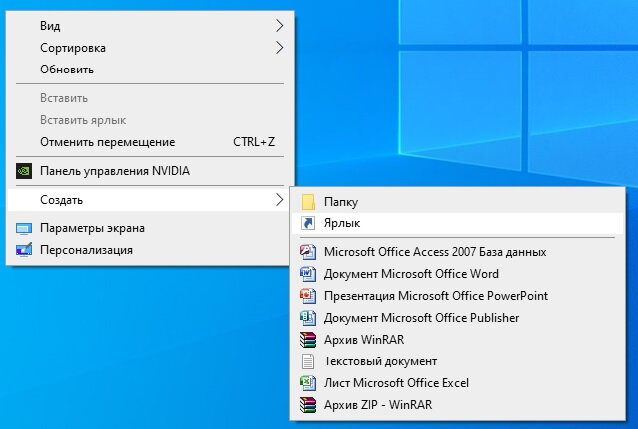Viewport: 638px width, 429px height.
Task: Create Документ Microsoft Office Publisher
Action: pos(457,318)
